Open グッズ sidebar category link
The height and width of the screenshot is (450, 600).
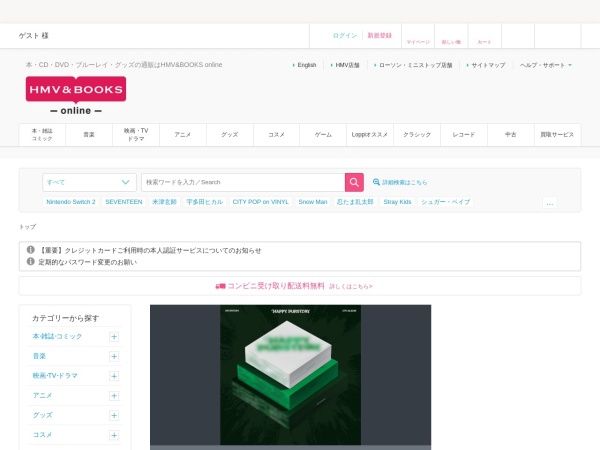42,415
